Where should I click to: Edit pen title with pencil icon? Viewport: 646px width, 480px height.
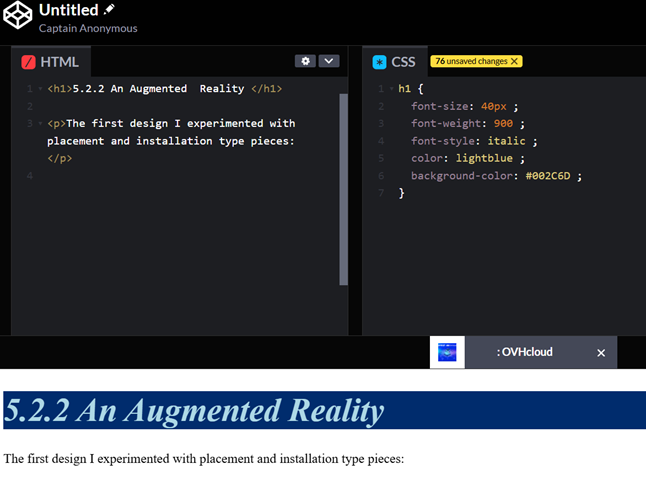click(109, 9)
